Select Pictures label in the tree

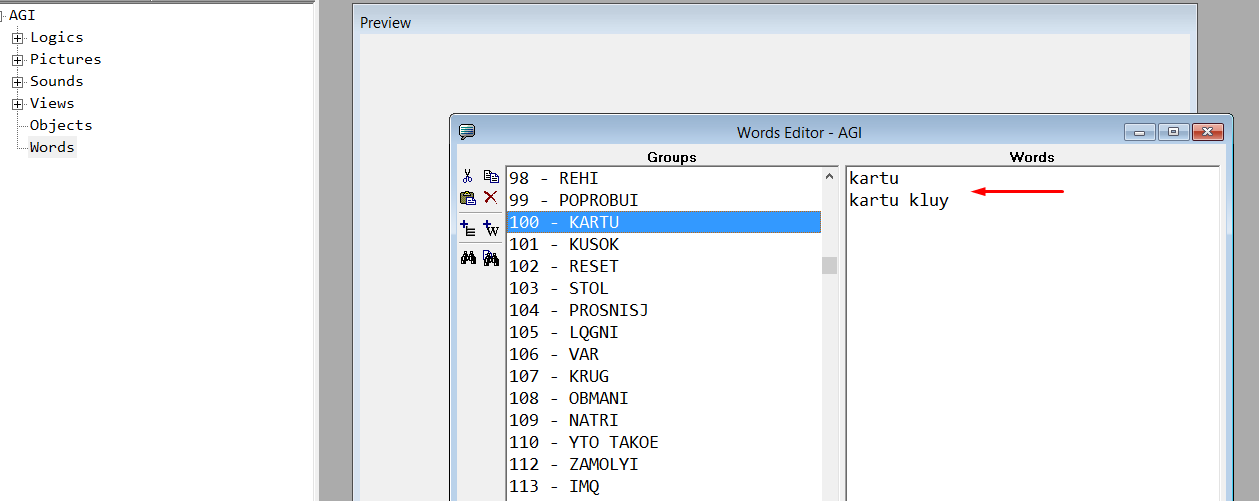coord(65,59)
